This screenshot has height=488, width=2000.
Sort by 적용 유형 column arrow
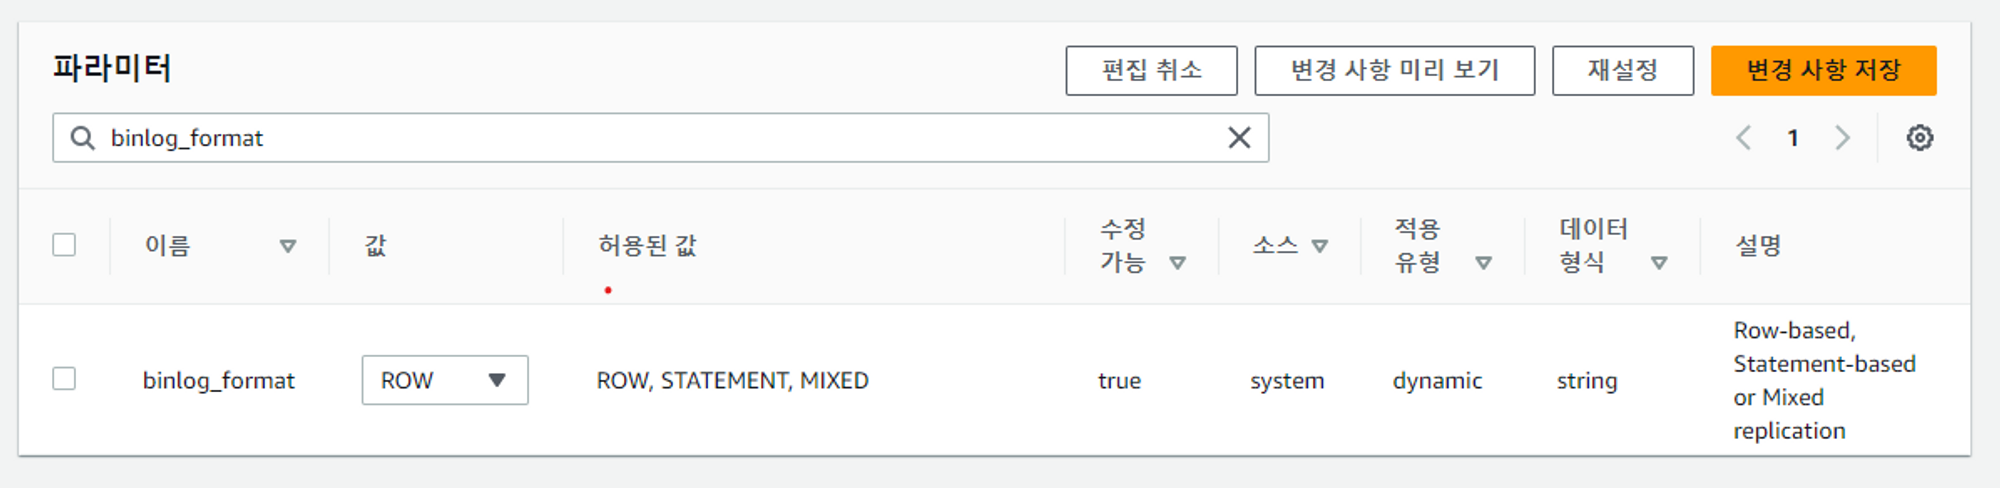[1484, 263]
